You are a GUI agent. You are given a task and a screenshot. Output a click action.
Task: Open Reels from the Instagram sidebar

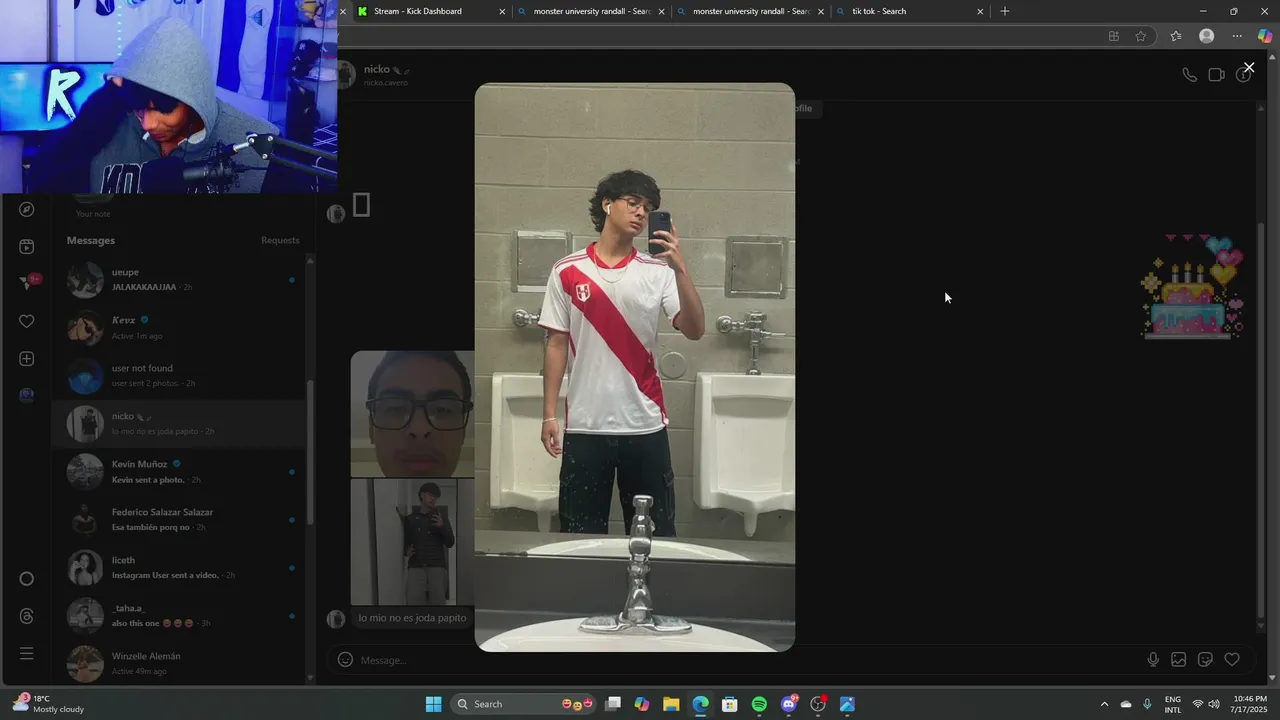click(27, 247)
